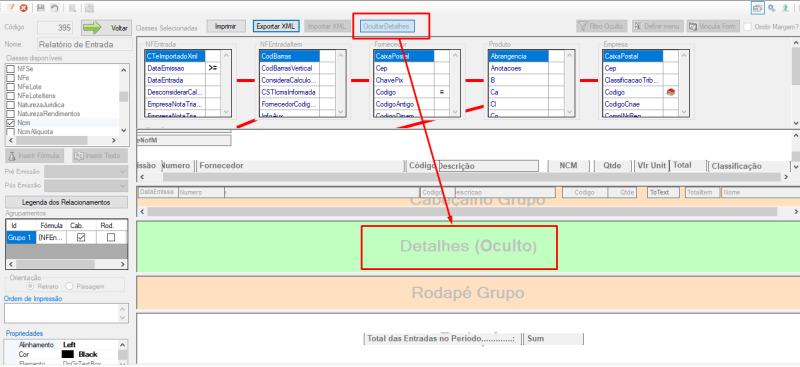Select CodBarras in NFEntradaItem list
This screenshot has width=800, height=367.
pos(290,56)
